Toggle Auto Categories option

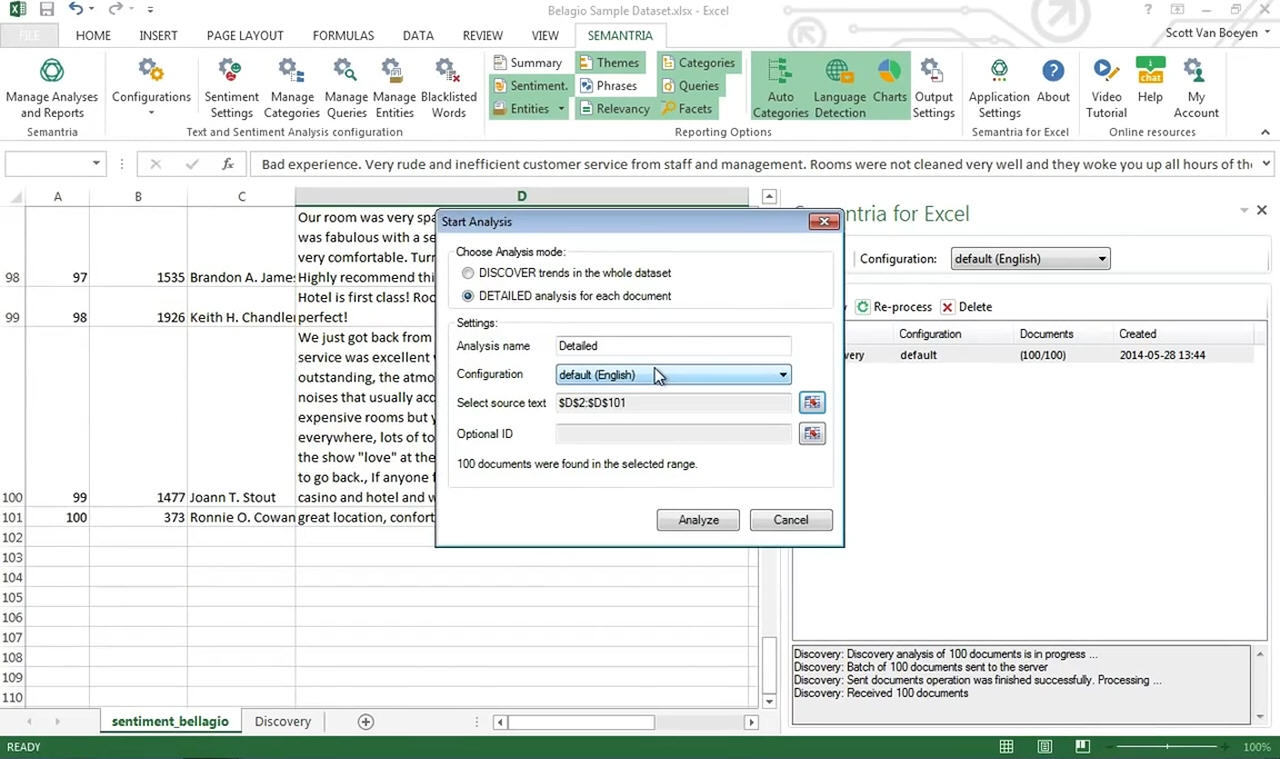pos(780,88)
